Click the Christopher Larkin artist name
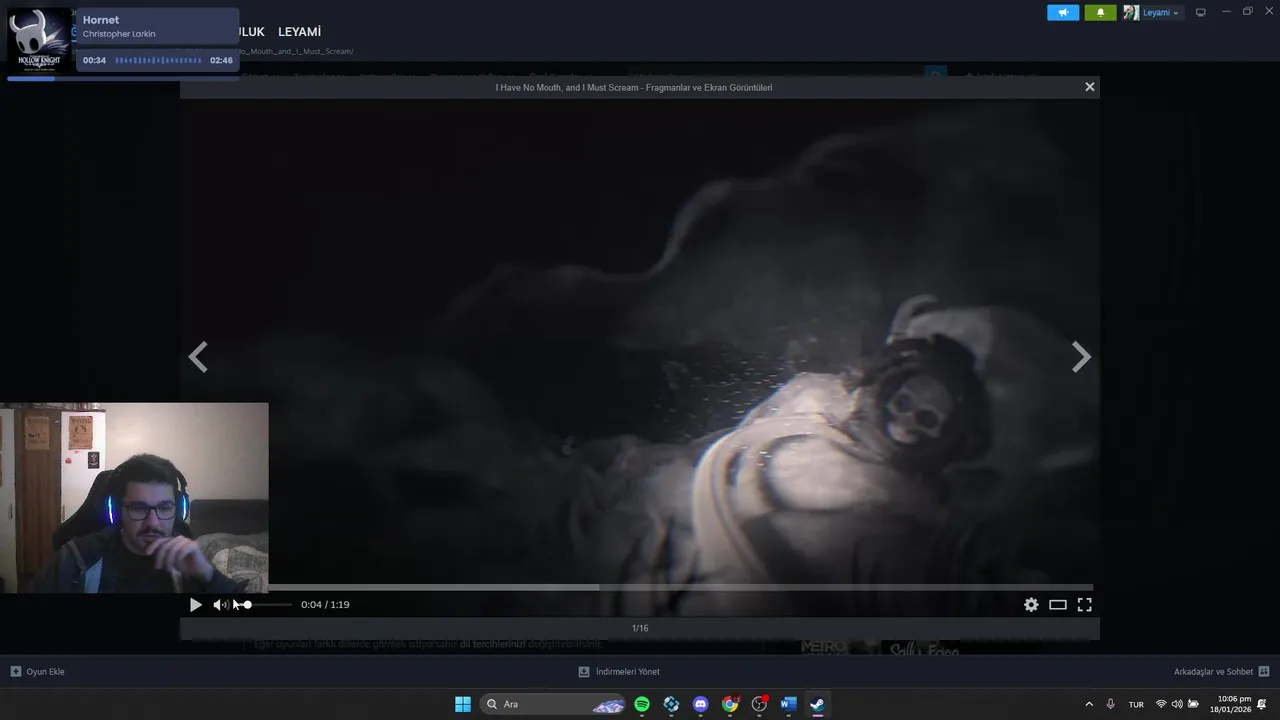The height and width of the screenshot is (720, 1280). (119, 34)
